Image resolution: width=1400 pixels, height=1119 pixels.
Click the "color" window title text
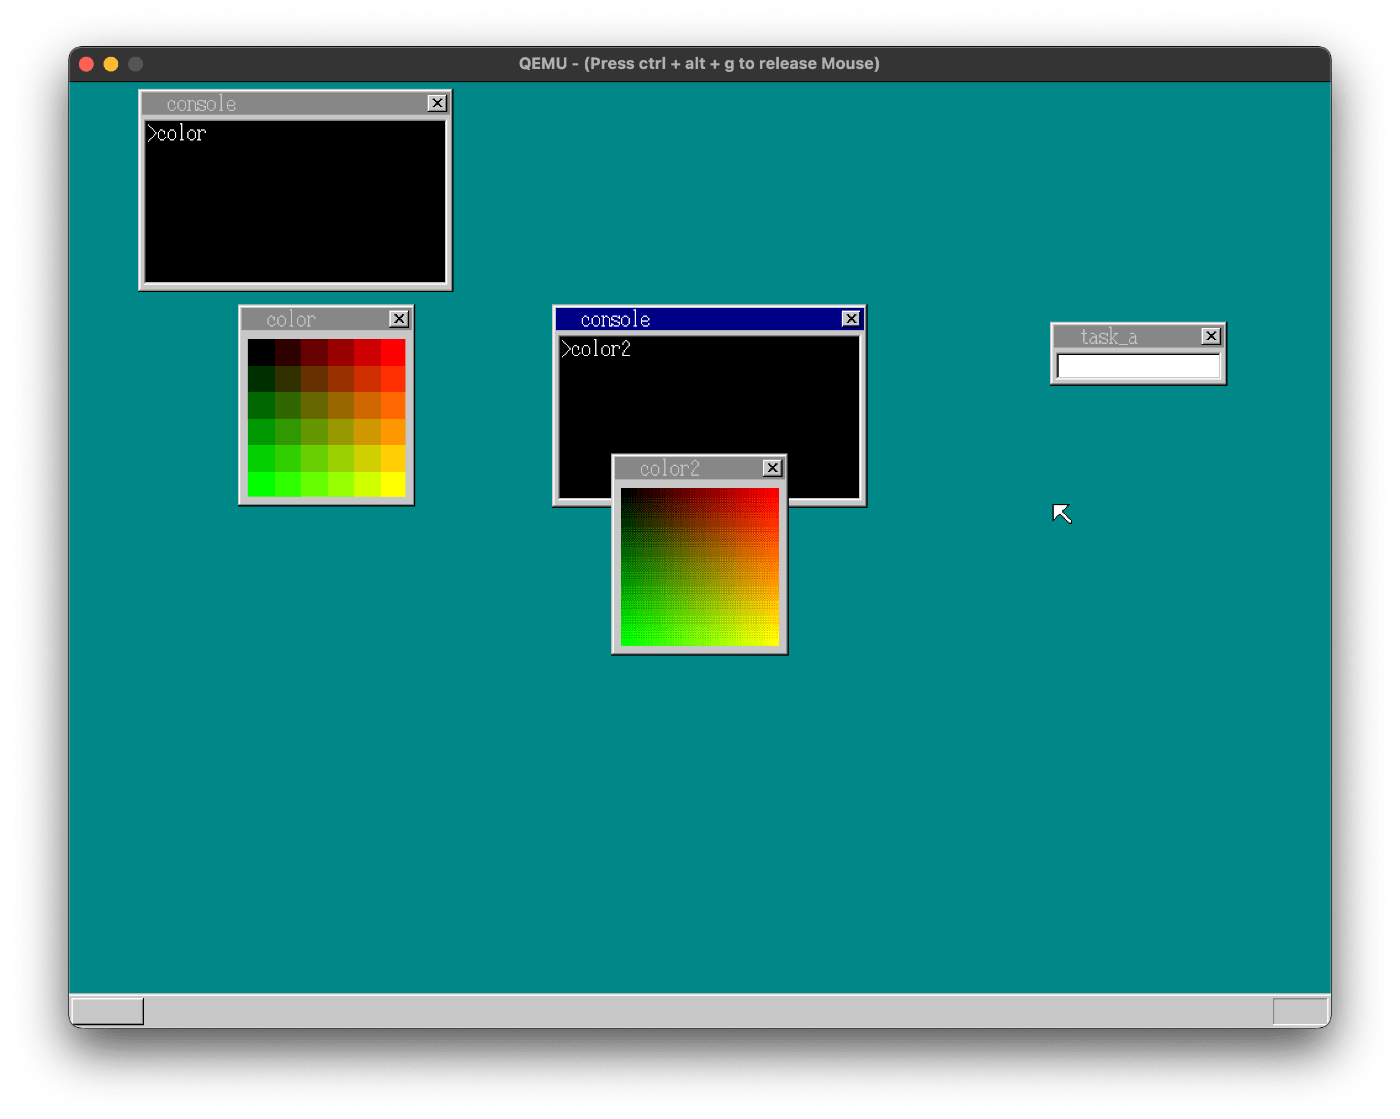(291, 320)
